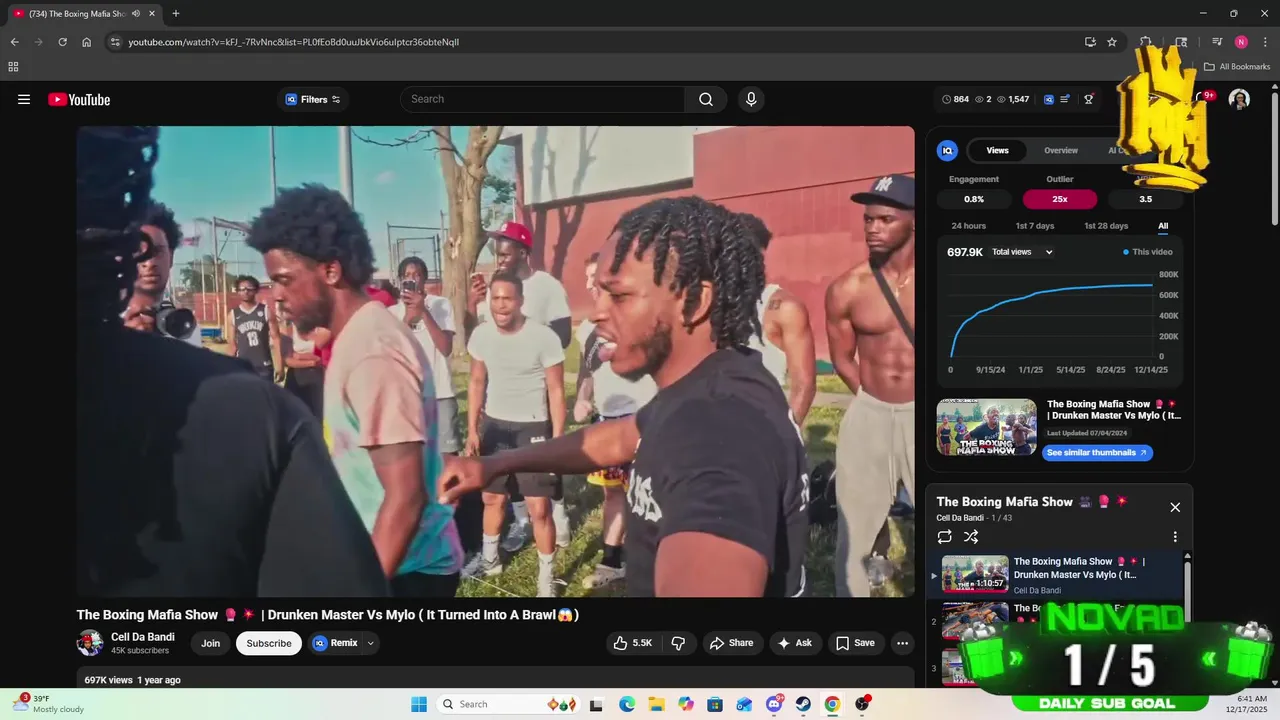This screenshot has width=1280, height=720.
Task: Open the YouTube hamburger guide menu
Action: tap(24, 99)
